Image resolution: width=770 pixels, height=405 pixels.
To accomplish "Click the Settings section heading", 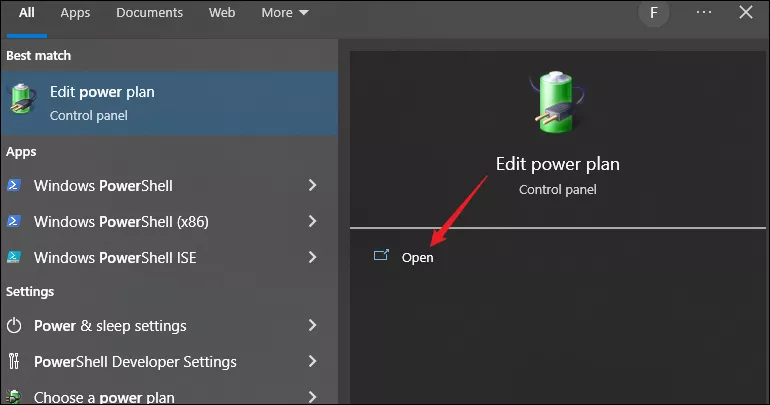I will tap(30, 292).
